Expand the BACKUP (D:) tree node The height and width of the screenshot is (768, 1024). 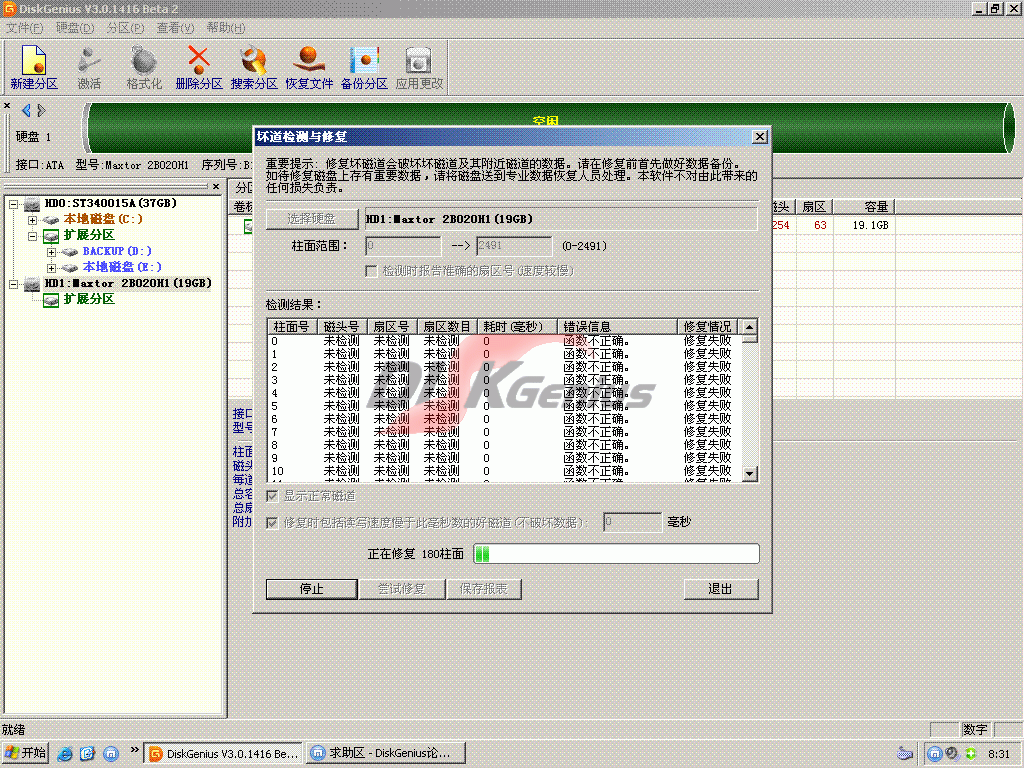tap(51, 252)
